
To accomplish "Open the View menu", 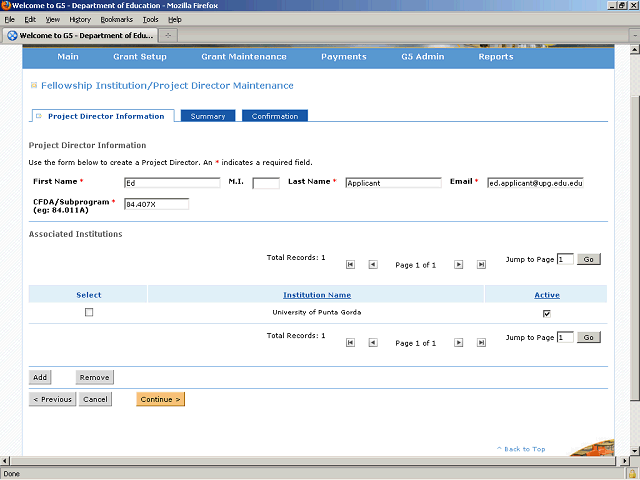I will (53, 20).
